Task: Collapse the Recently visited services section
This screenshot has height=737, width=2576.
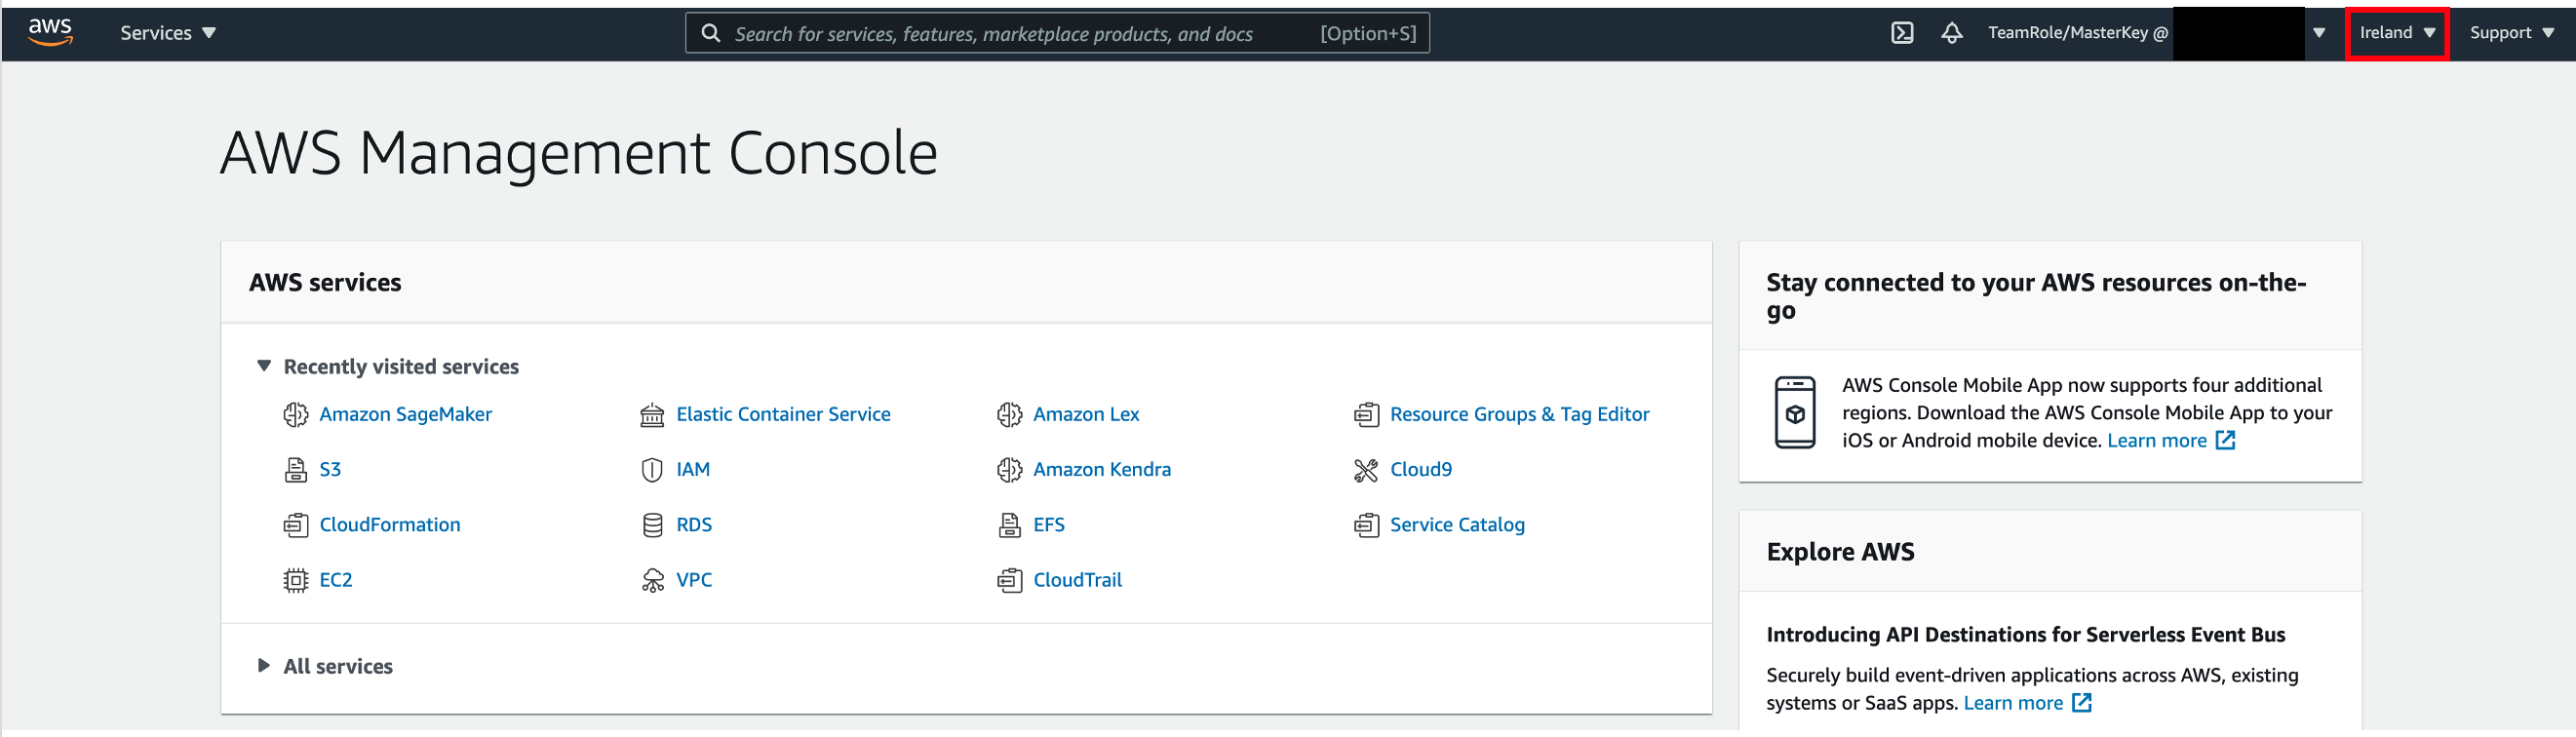Action: click(x=264, y=366)
